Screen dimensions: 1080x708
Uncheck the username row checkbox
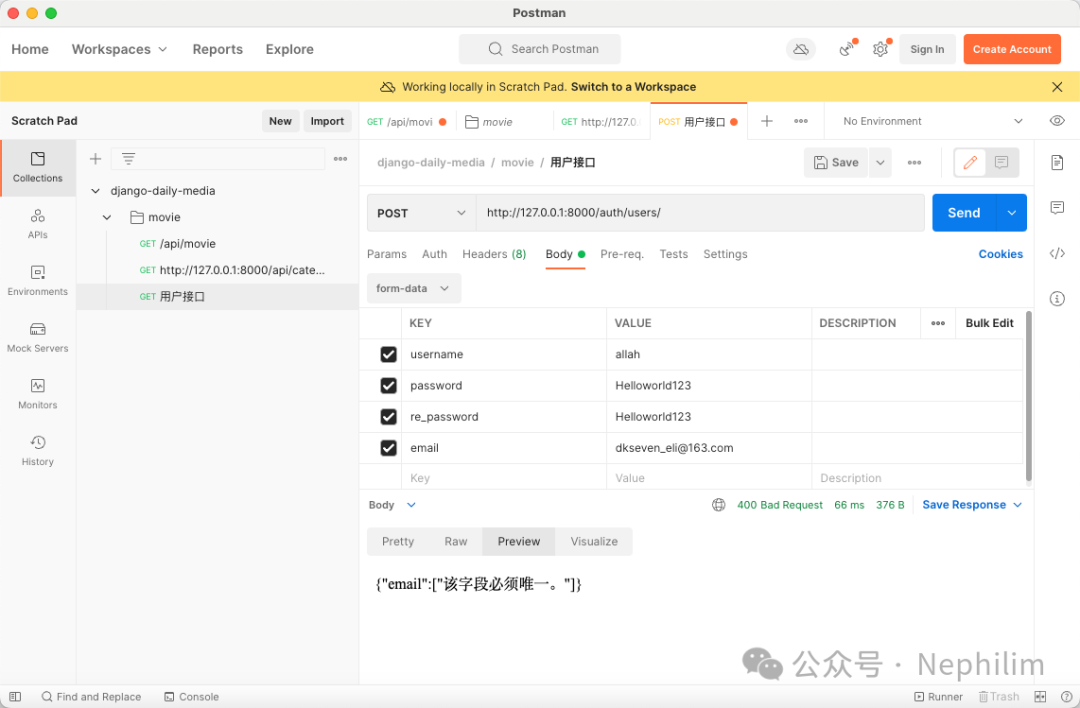click(x=388, y=354)
